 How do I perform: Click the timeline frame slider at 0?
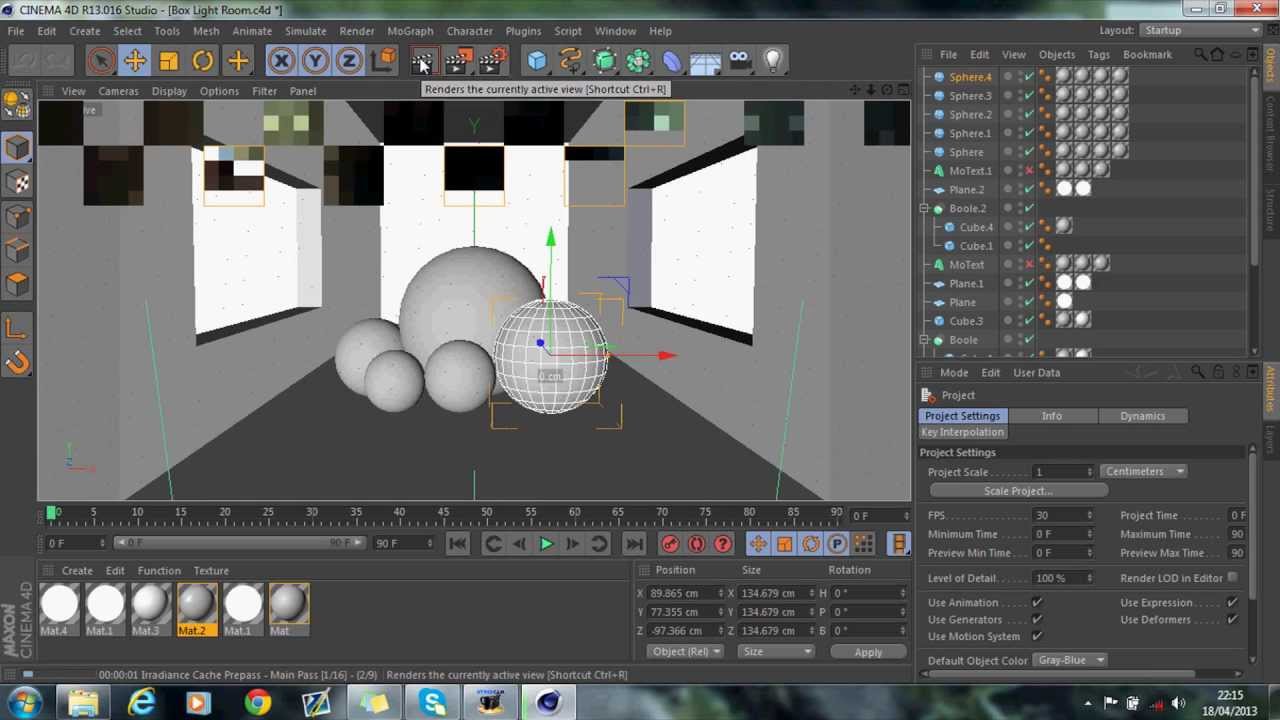click(52, 514)
